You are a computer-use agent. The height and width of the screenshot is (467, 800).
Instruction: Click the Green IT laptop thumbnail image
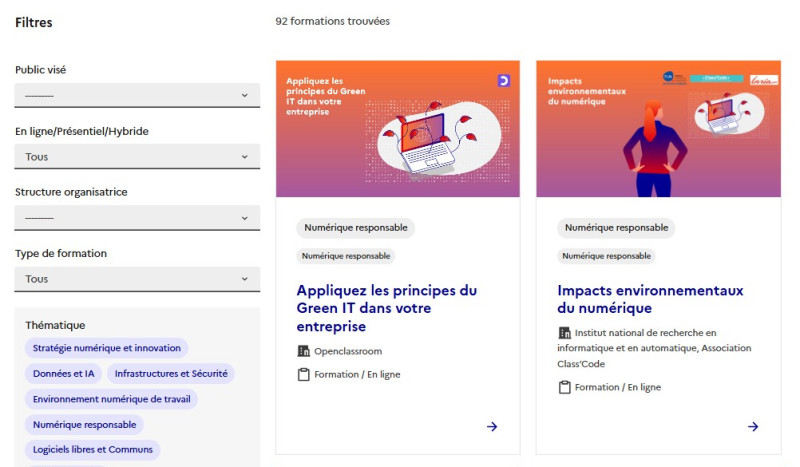pyautogui.click(x=398, y=129)
